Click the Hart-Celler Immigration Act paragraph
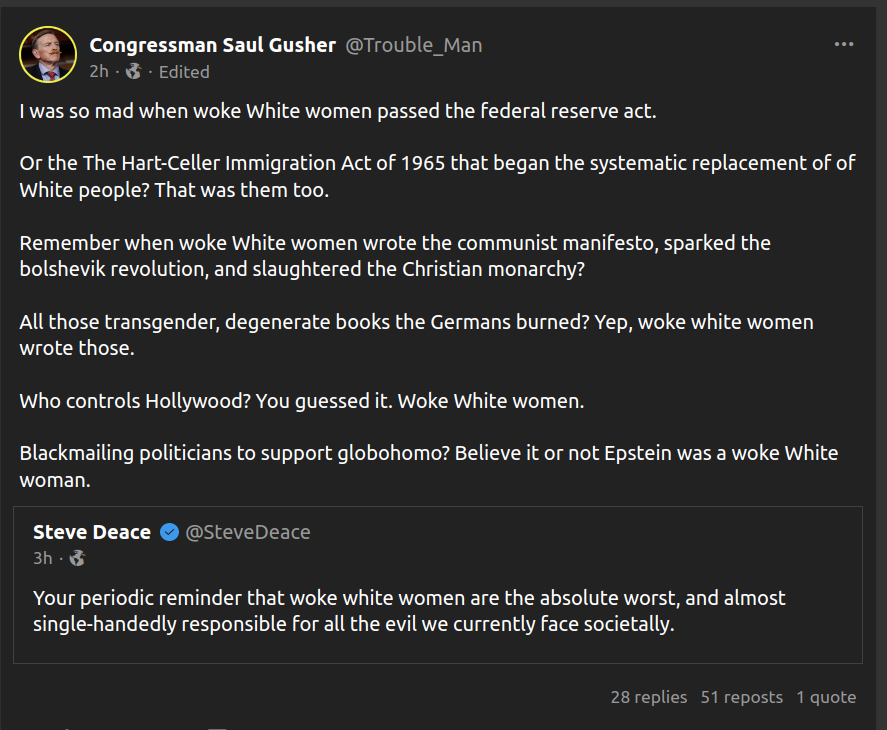Viewport: 887px width, 730px height. click(x=437, y=176)
